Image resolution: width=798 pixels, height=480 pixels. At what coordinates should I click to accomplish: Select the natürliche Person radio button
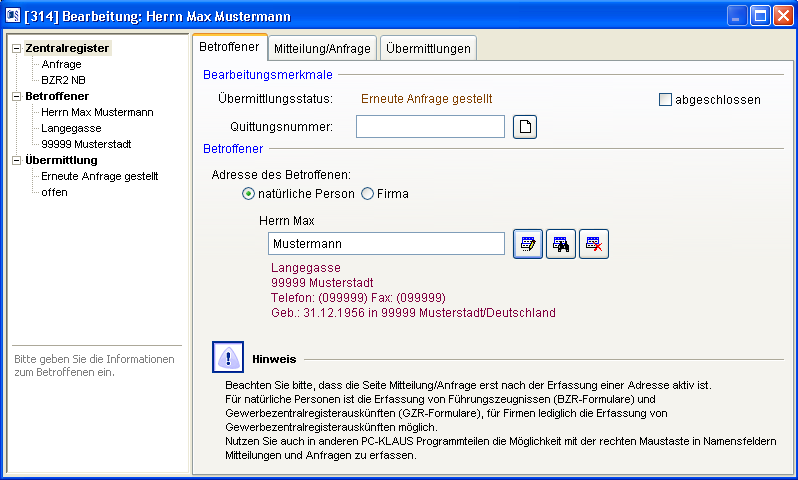(249, 193)
